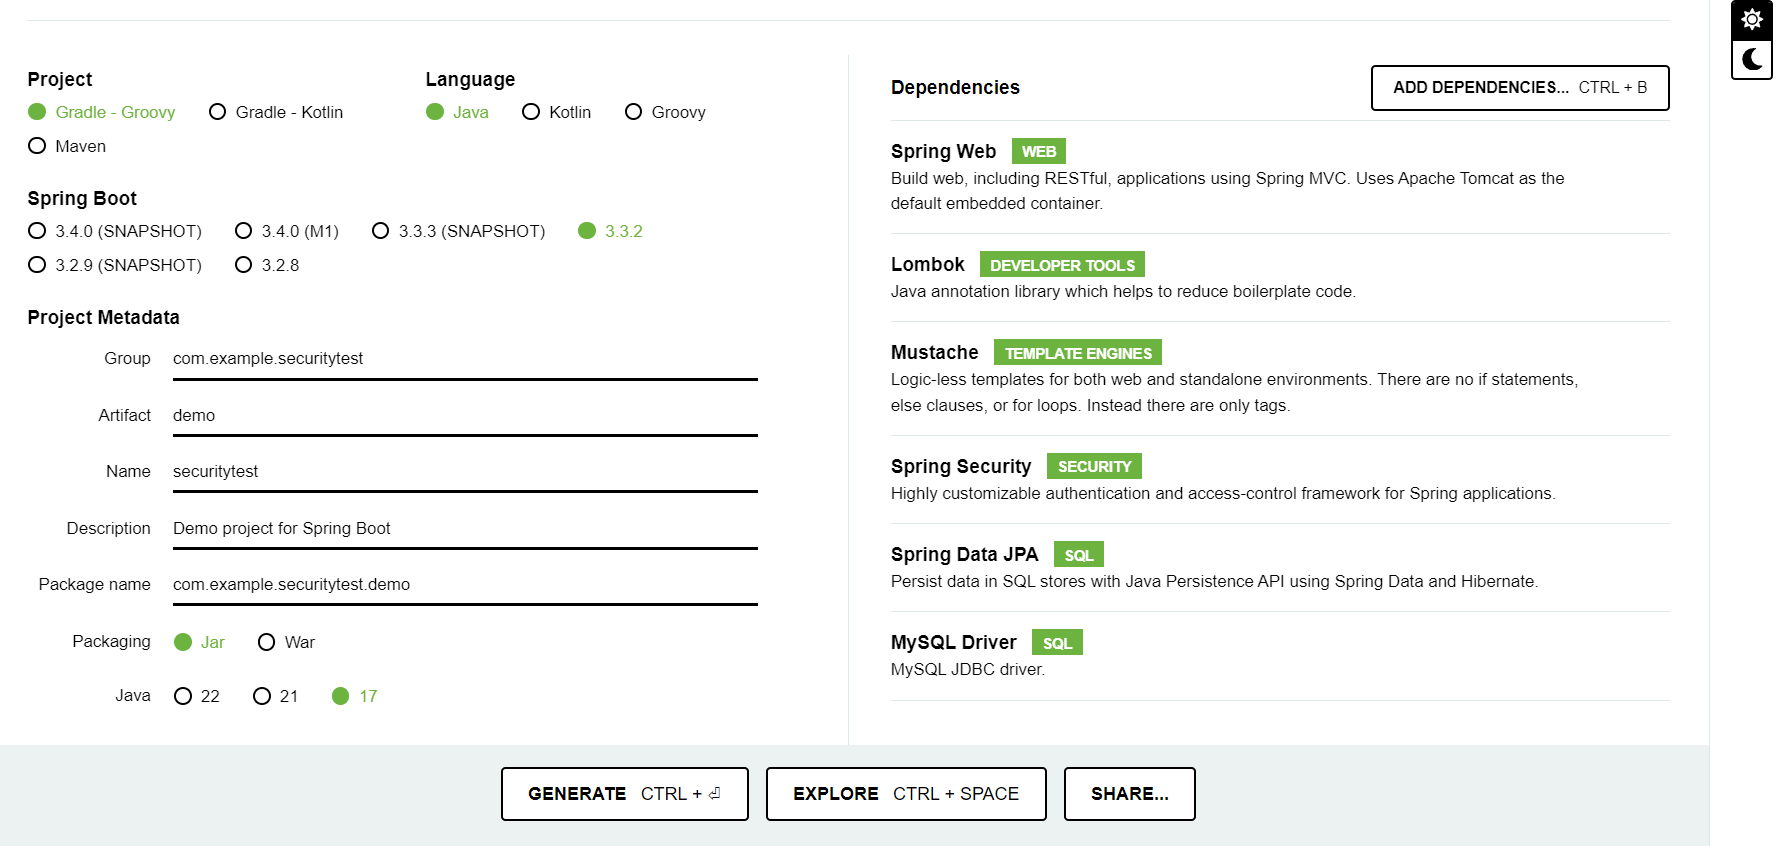
Task: Select Spring Boot 3.2.9 (SNAPSHOT)
Action: point(115,265)
